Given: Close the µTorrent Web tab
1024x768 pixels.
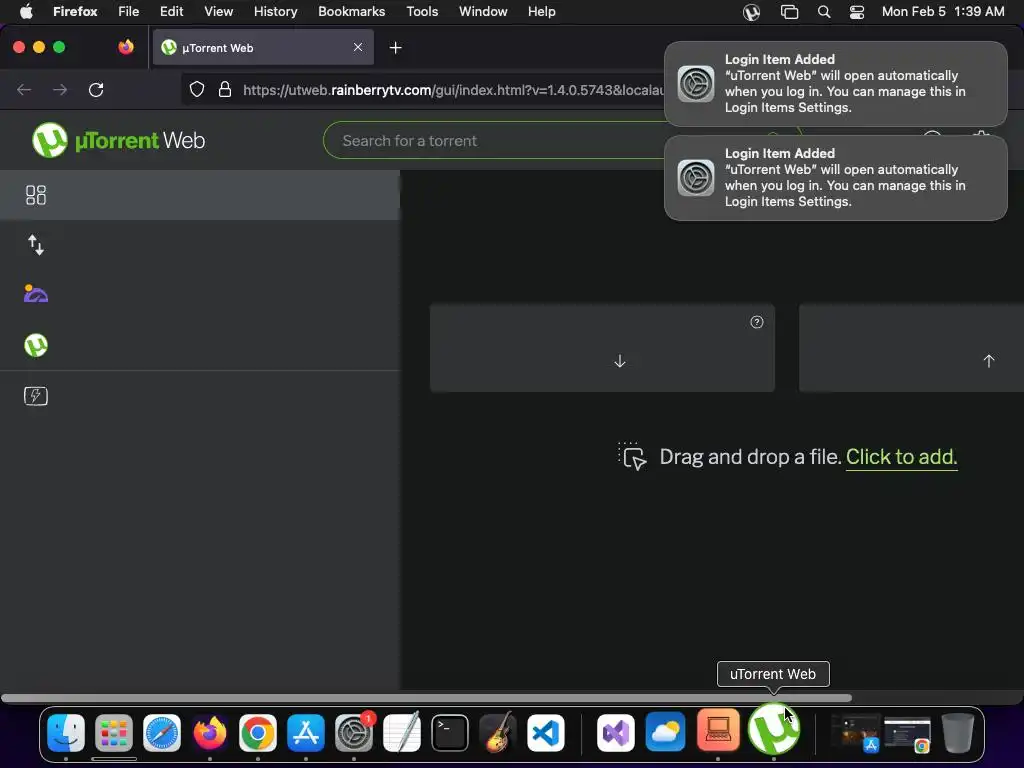Looking at the screenshot, I should [x=358, y=47].
